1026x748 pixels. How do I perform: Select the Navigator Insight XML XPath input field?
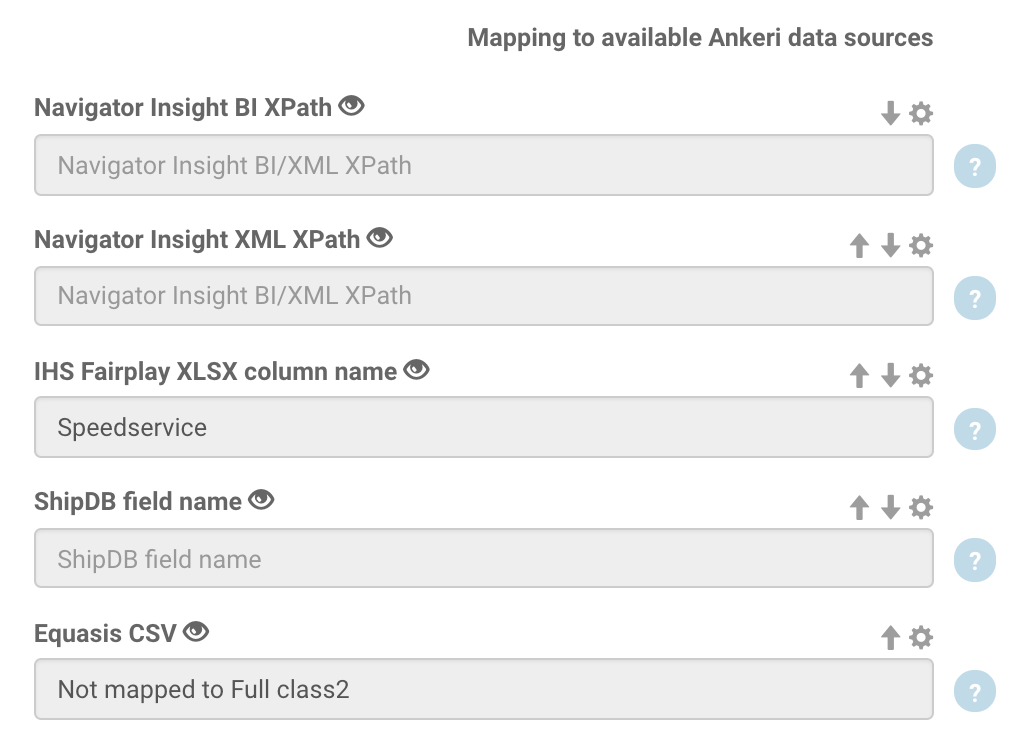[x=484, y=296]
